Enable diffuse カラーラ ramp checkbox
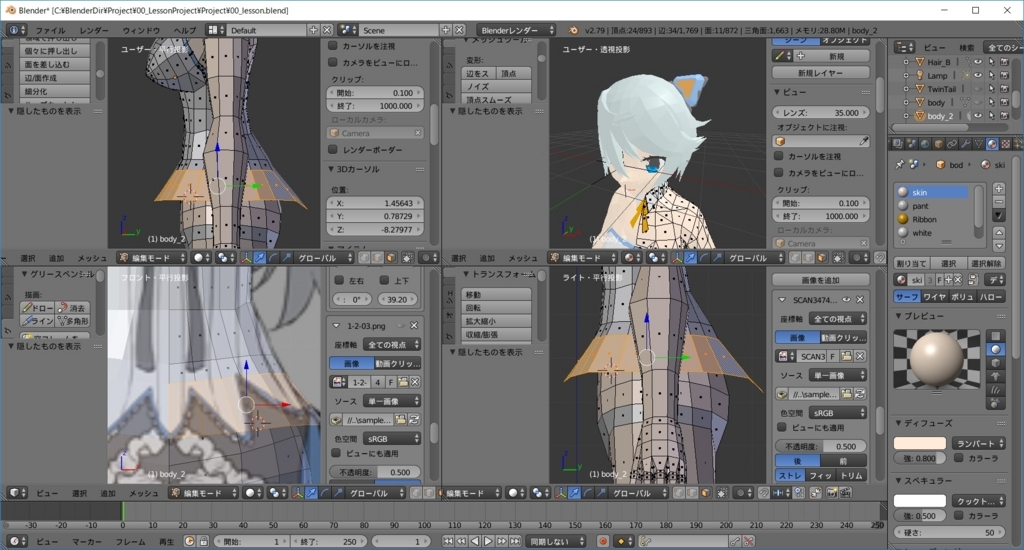Screen dimensions: 1024x550 click(x=959, y=458)
